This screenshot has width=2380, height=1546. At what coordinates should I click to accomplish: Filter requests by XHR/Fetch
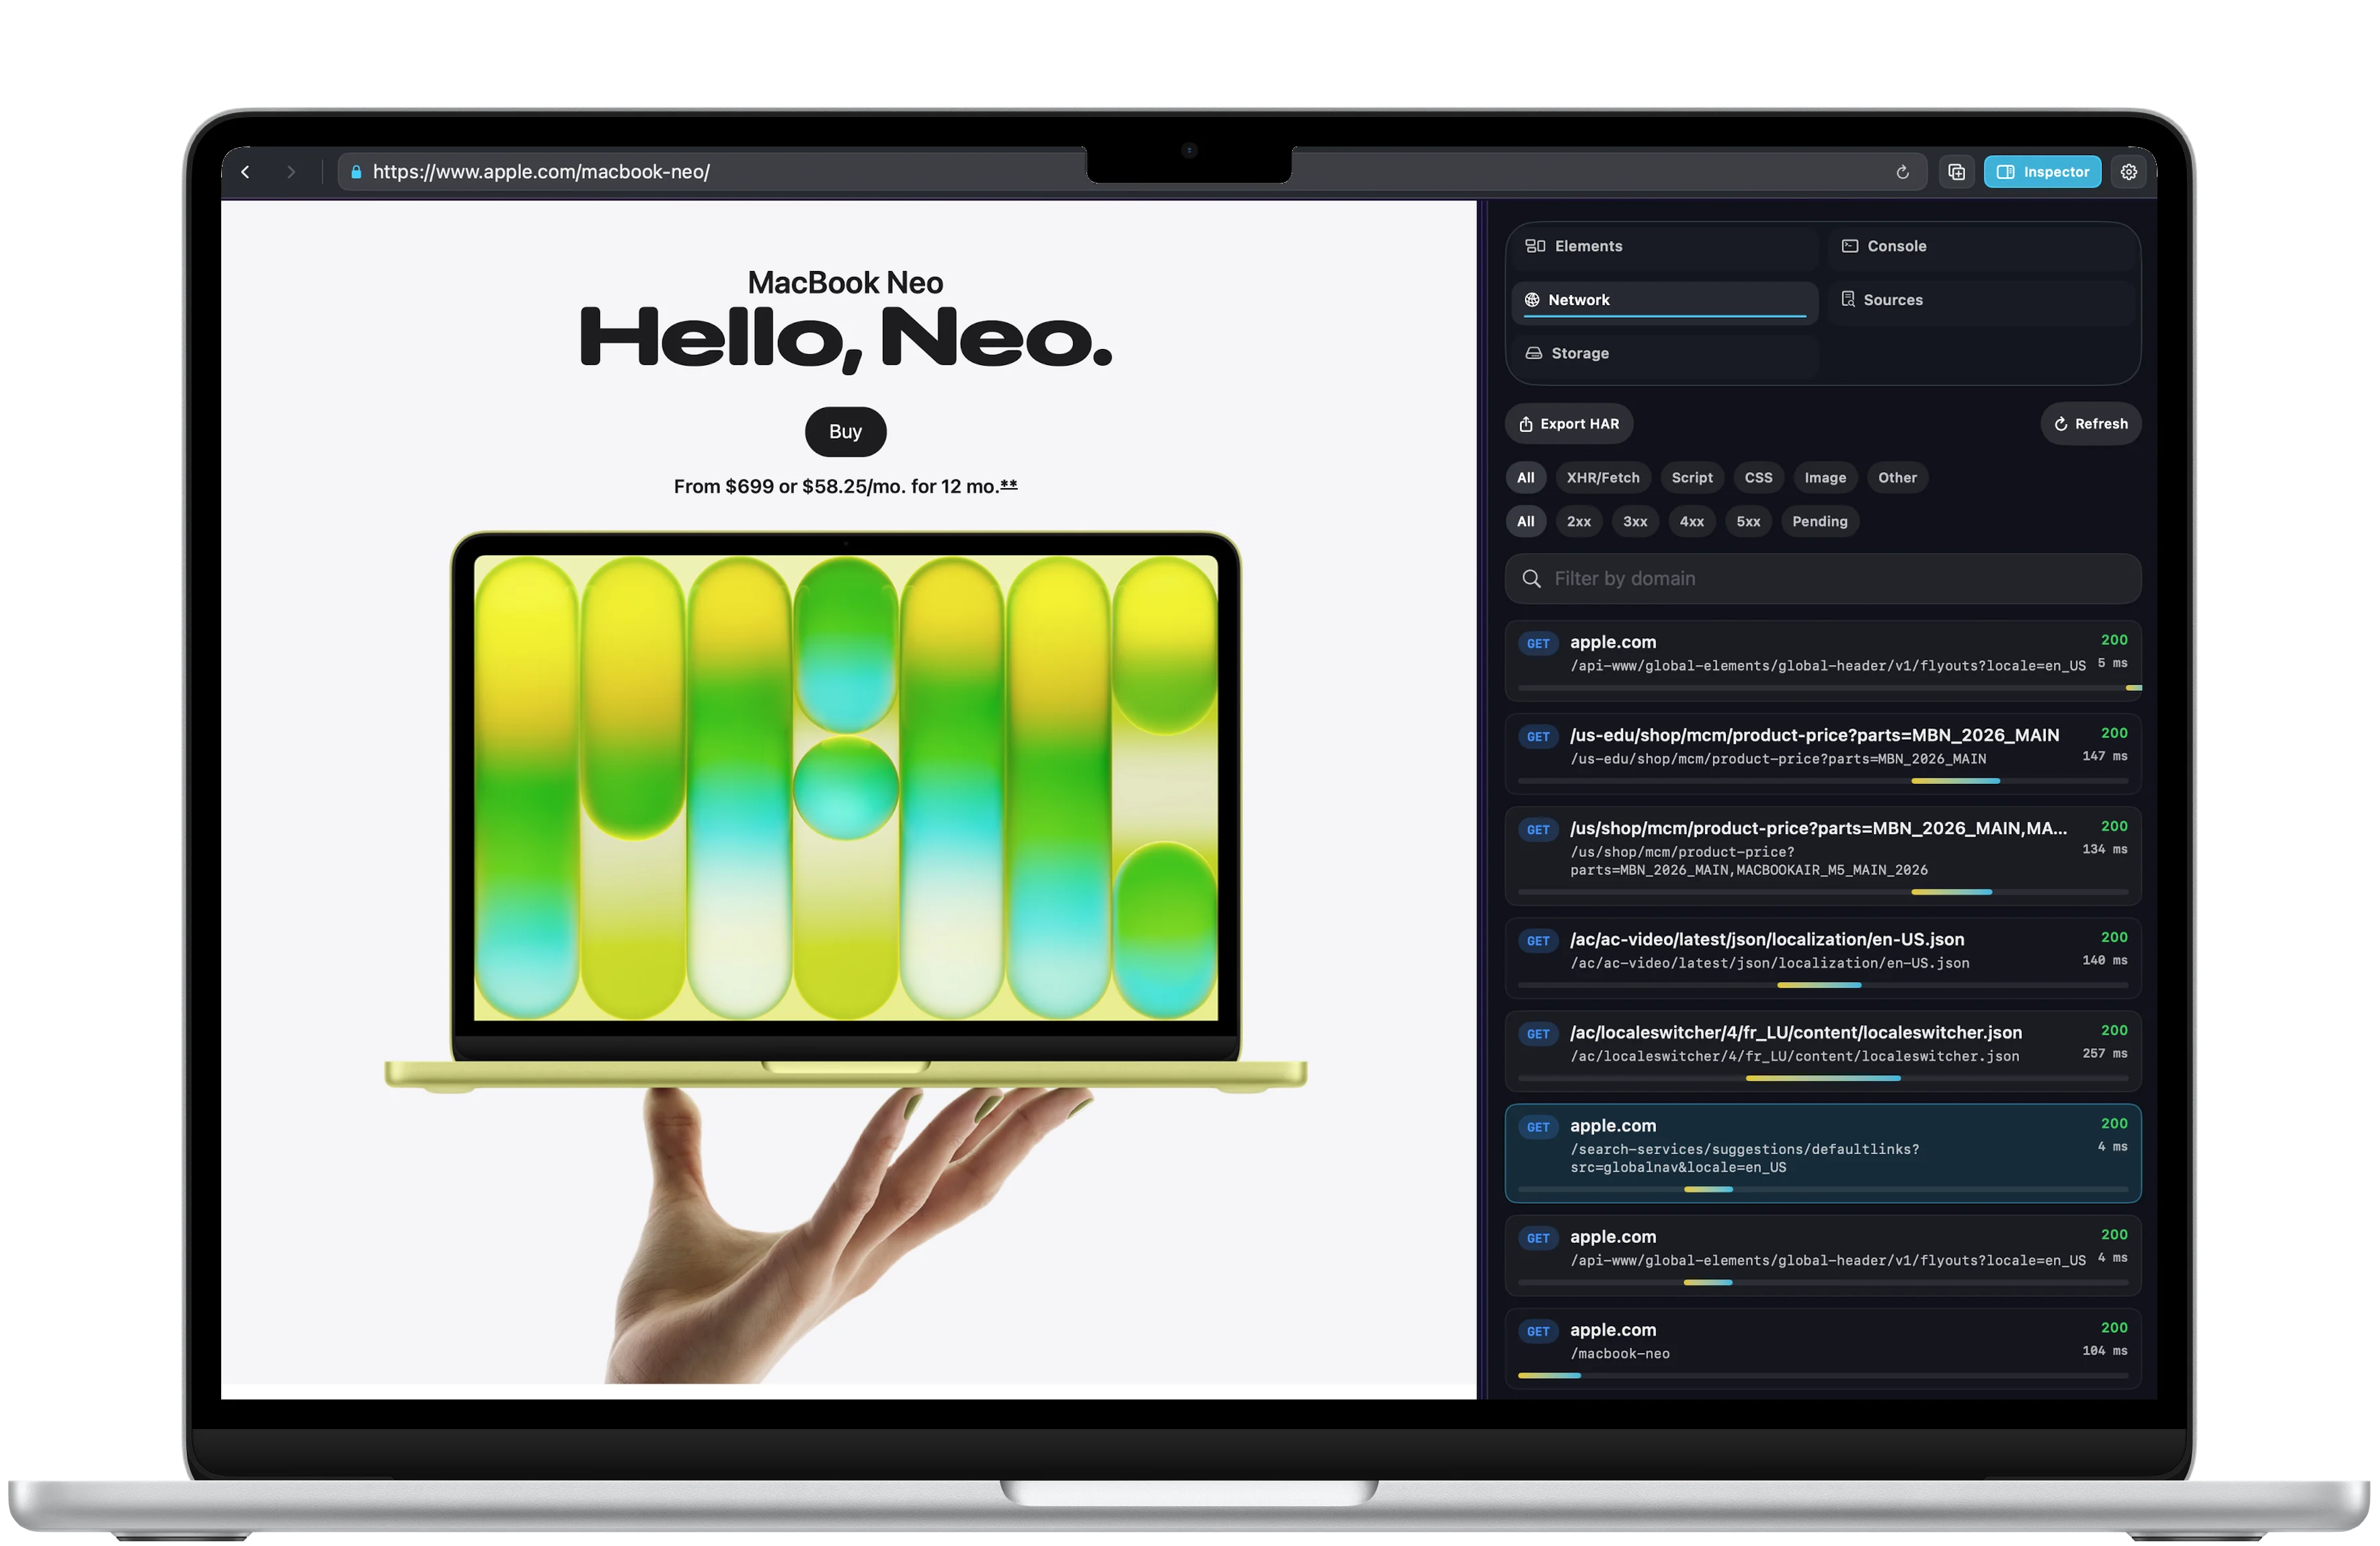click(1602, 478)
